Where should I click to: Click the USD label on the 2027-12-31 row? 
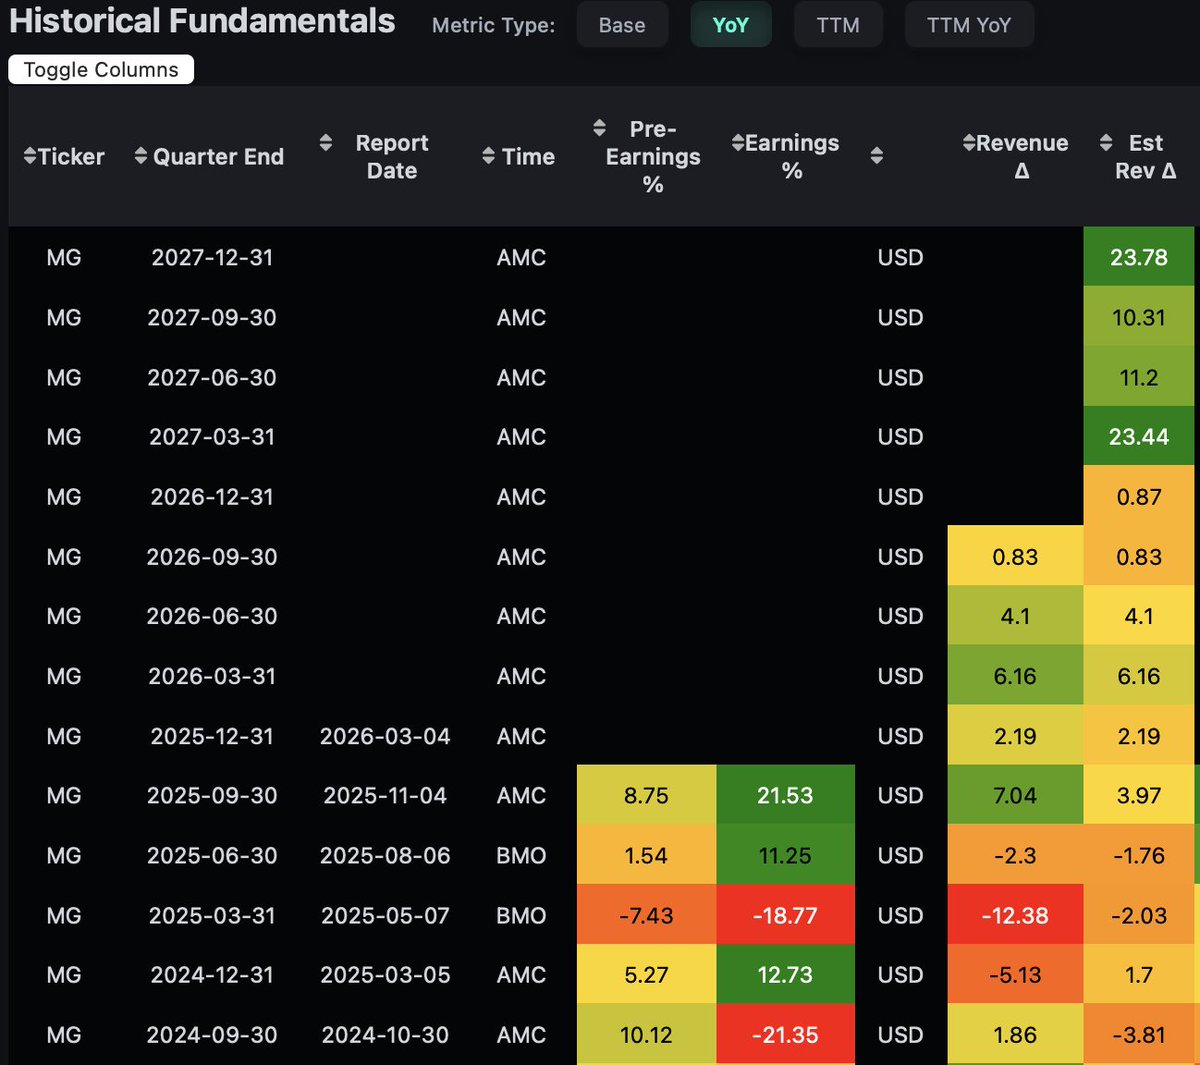[x=899, y=257]
